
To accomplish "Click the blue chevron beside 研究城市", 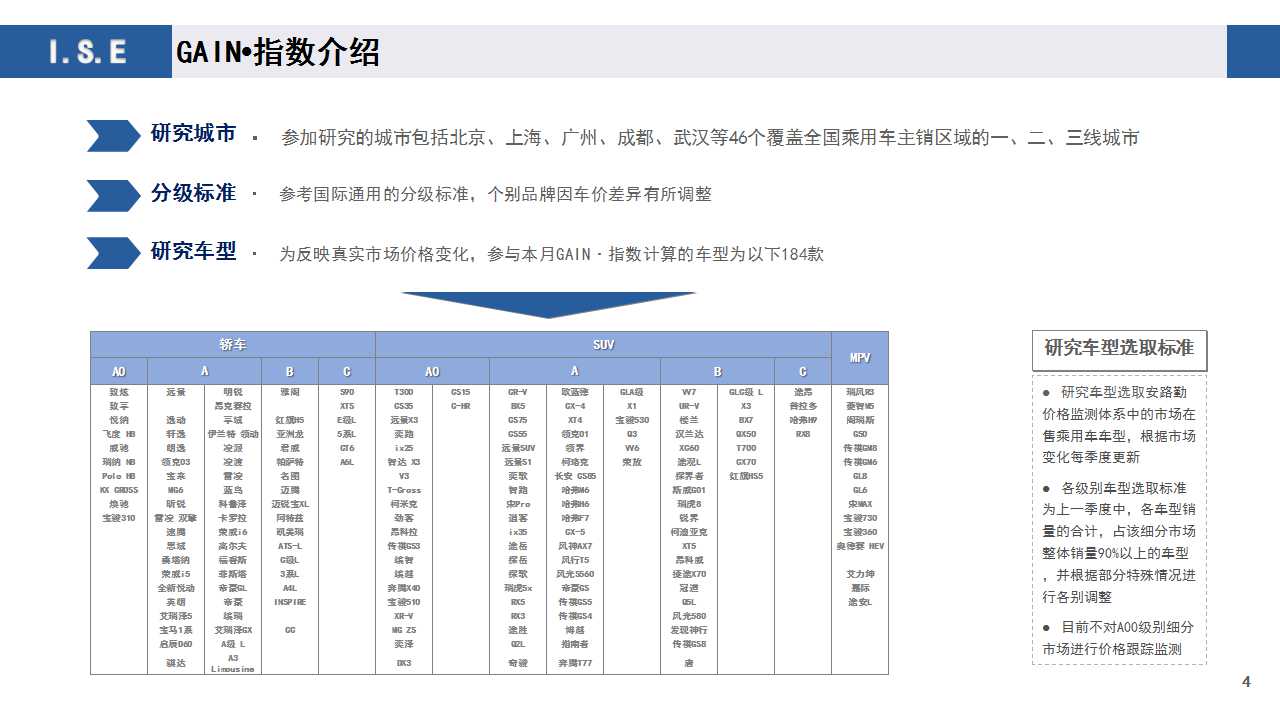I will tap(113, 135).
